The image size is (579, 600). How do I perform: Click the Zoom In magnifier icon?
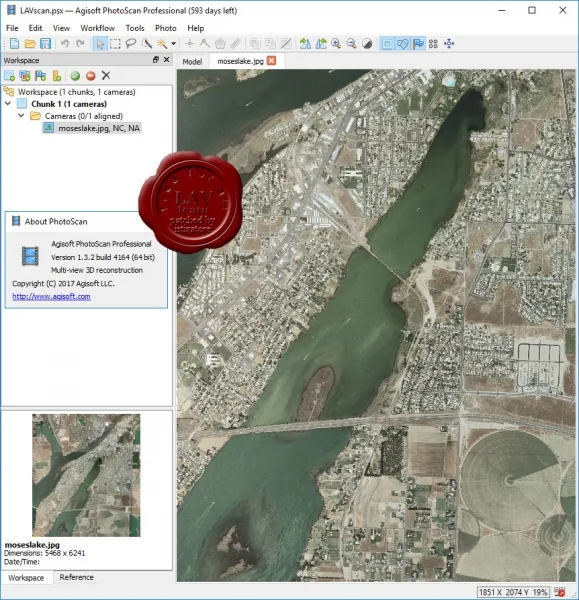point(336,44)
